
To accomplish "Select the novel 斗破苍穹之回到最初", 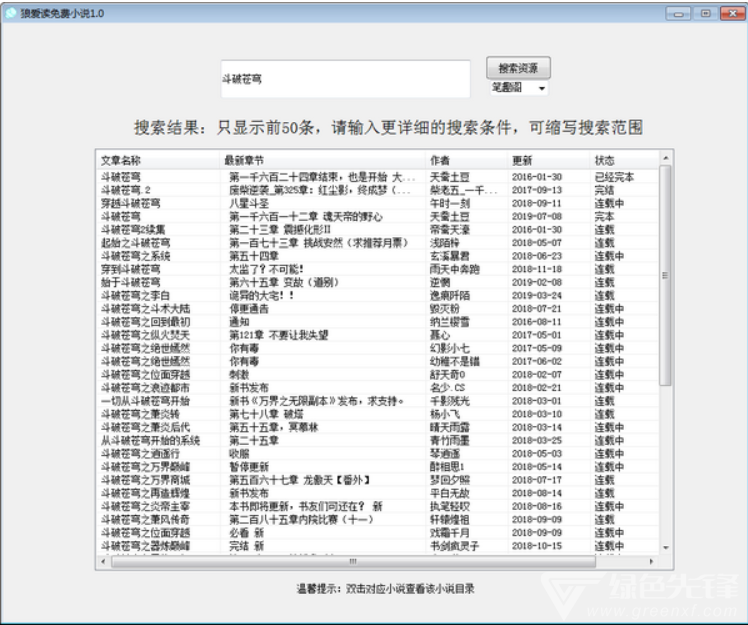I will 145,322.
